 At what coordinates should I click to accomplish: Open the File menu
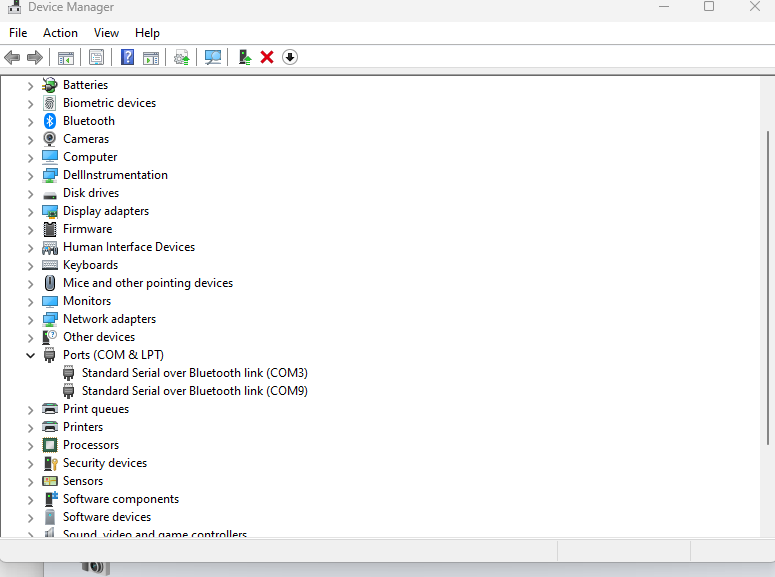[x=18, y=33]
